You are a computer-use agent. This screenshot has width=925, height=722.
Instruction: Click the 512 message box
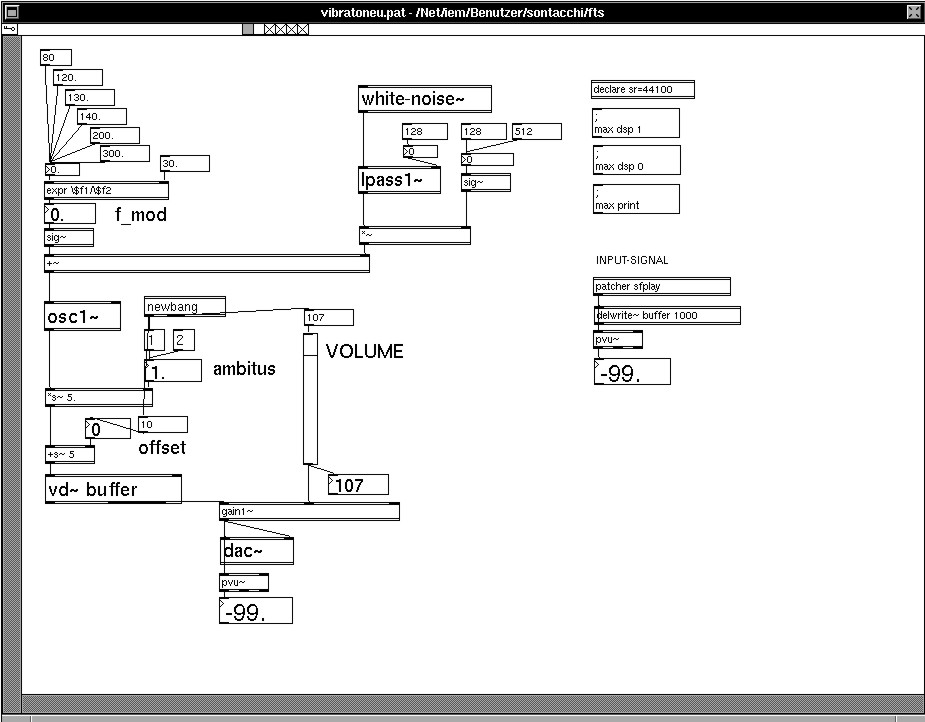(537, 132)
